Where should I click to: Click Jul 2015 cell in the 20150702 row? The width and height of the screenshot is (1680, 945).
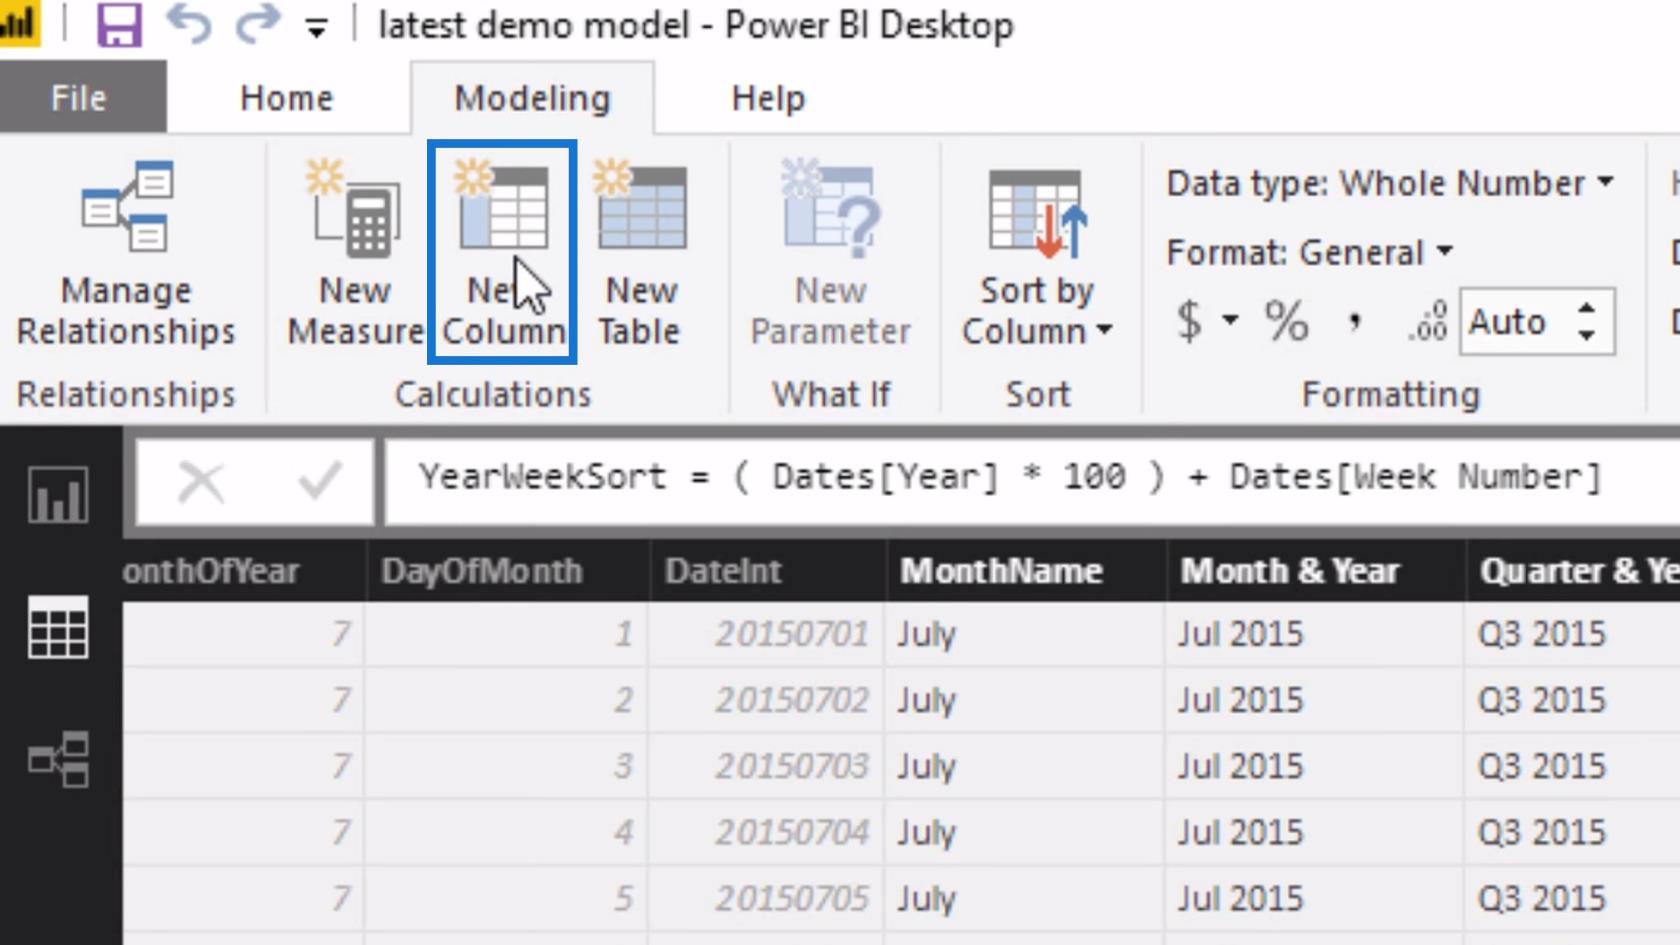click(1315, 700)
